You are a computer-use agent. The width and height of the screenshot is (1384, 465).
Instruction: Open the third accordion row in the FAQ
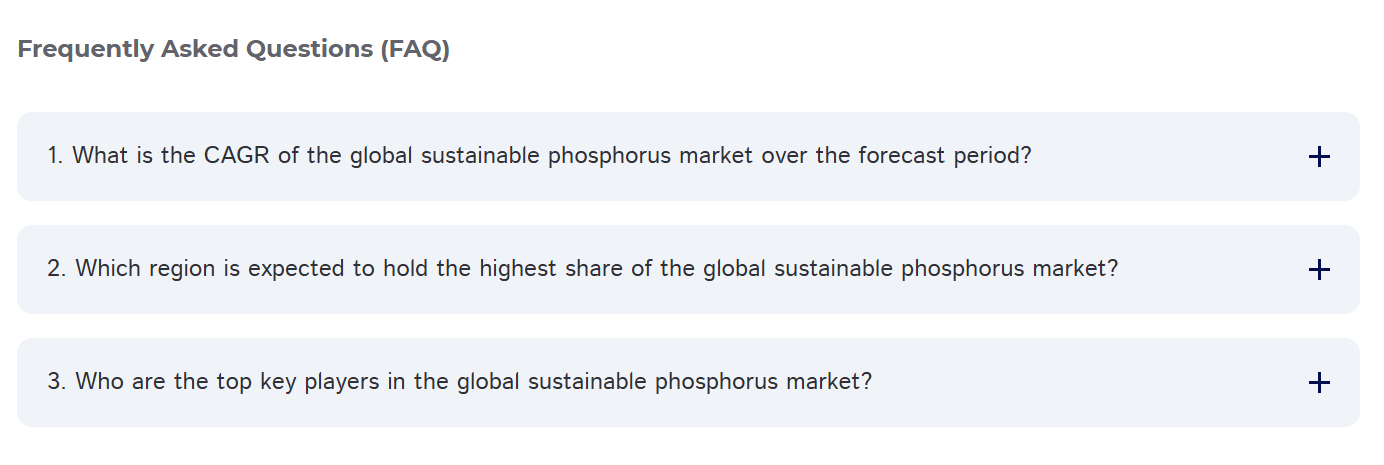click(687, 383)
